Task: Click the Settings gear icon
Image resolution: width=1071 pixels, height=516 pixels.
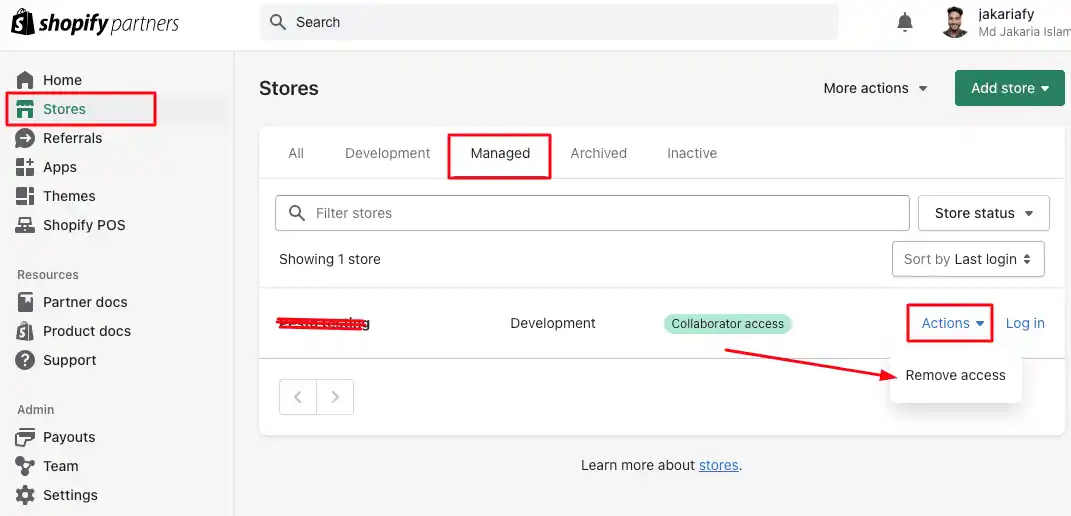Action: coord(25,495)
